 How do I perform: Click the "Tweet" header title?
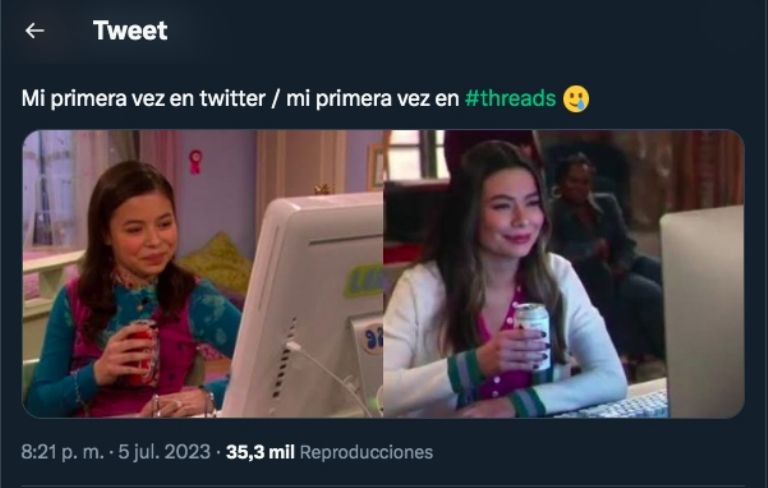130,30
